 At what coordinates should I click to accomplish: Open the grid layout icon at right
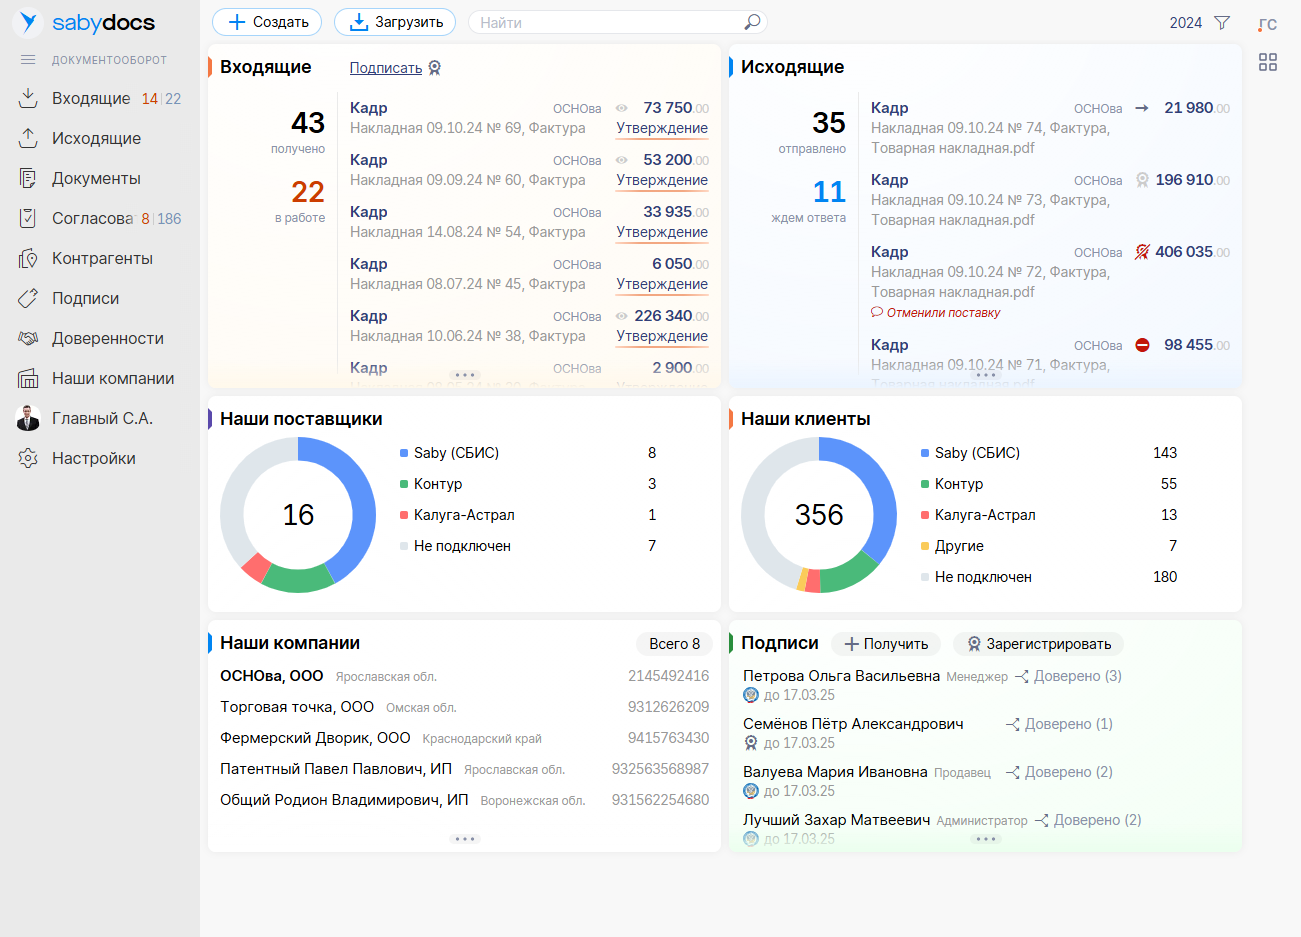[x=1268, y=62]
